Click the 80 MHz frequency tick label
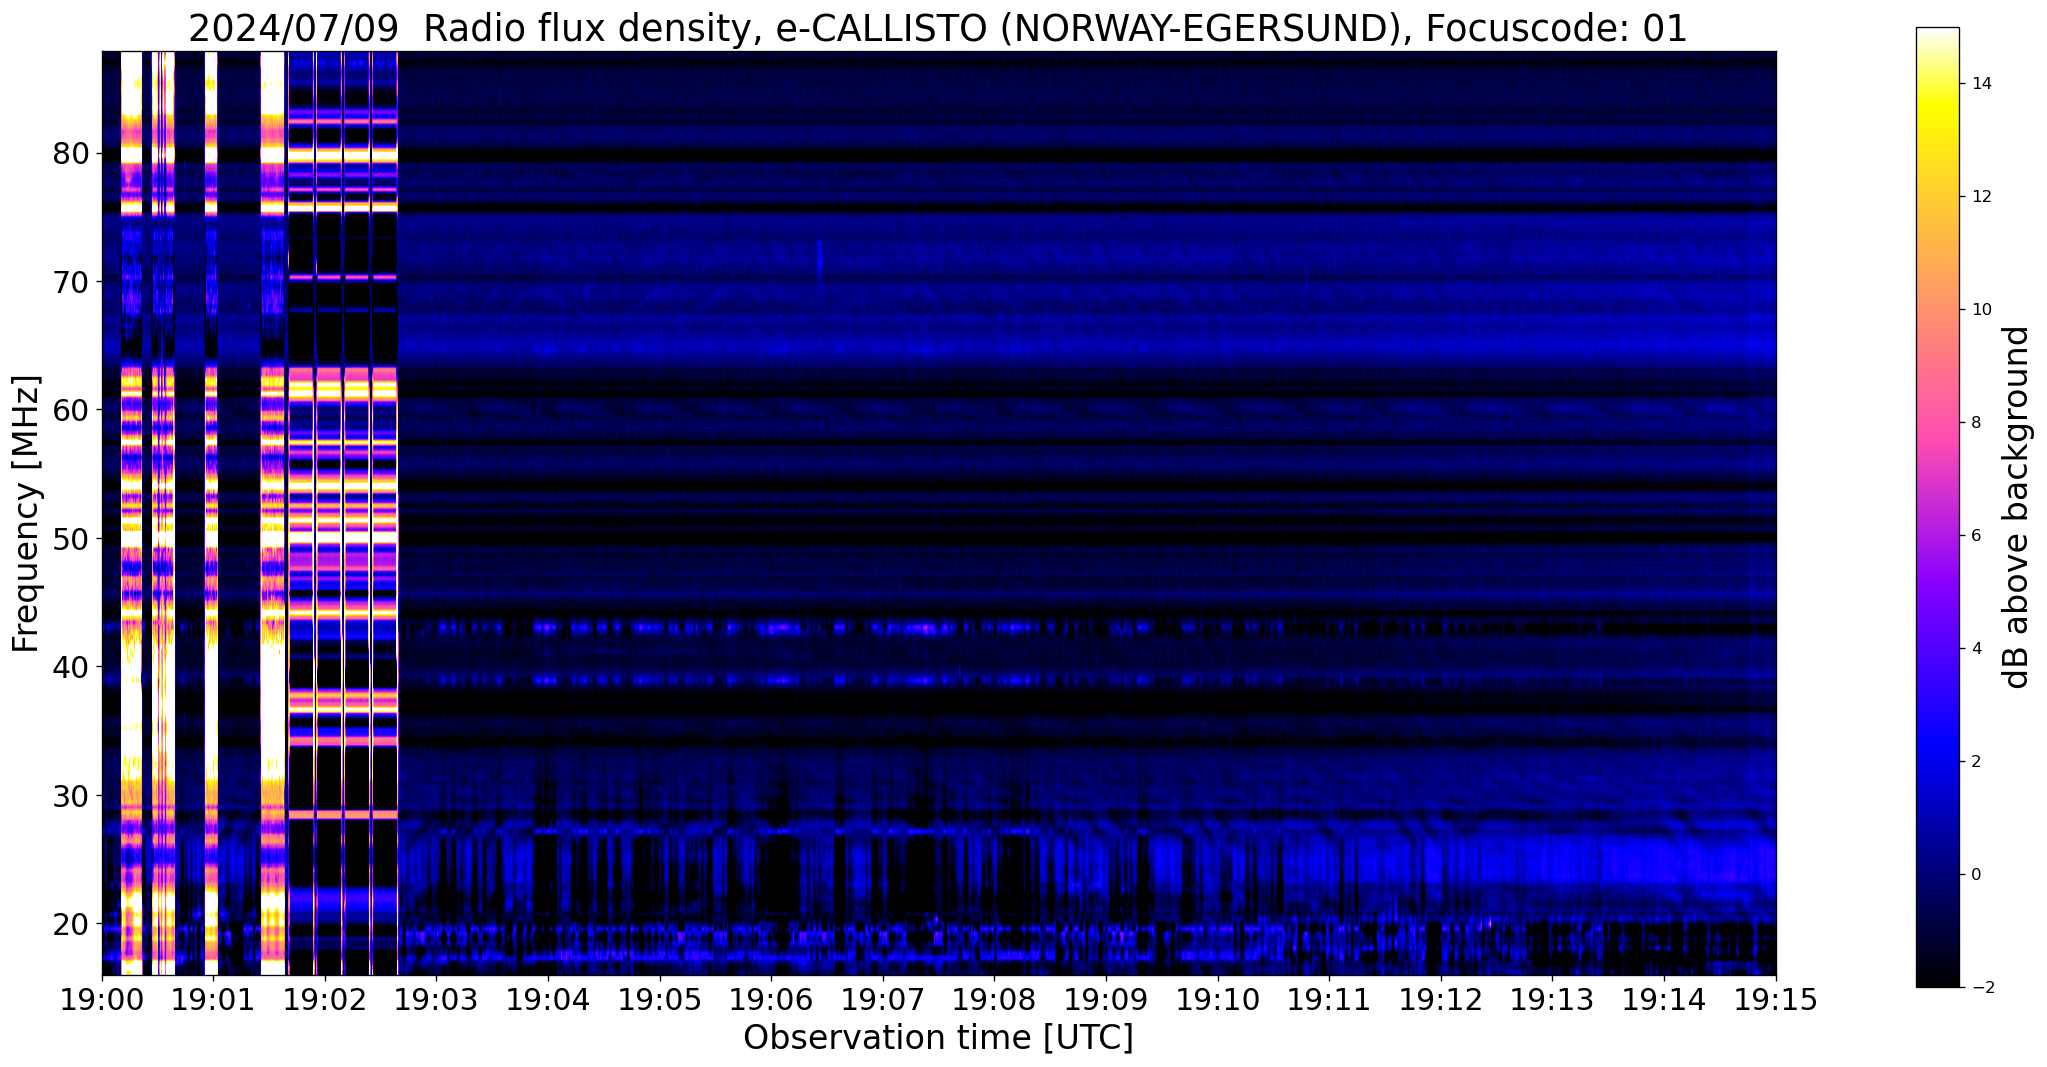 [x=72, y=154]
